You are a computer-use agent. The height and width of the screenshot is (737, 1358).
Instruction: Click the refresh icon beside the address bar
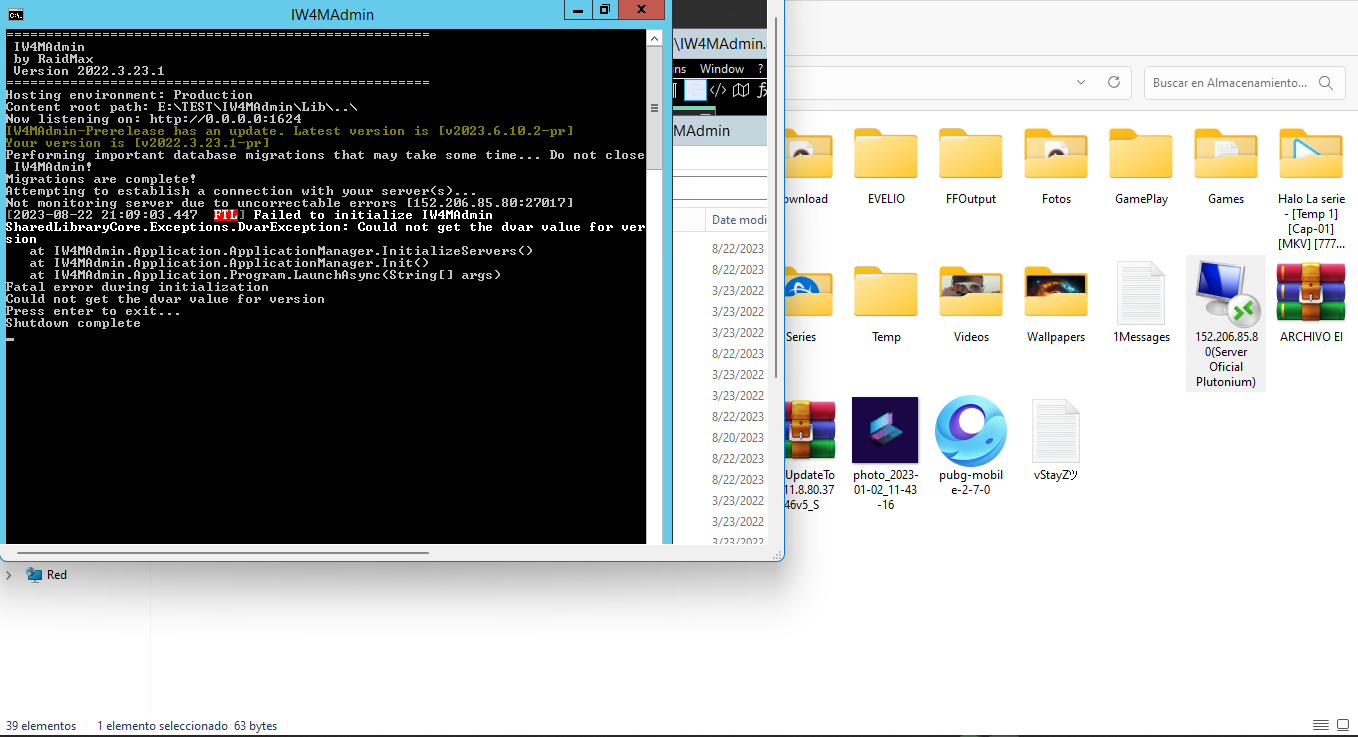1113,82
